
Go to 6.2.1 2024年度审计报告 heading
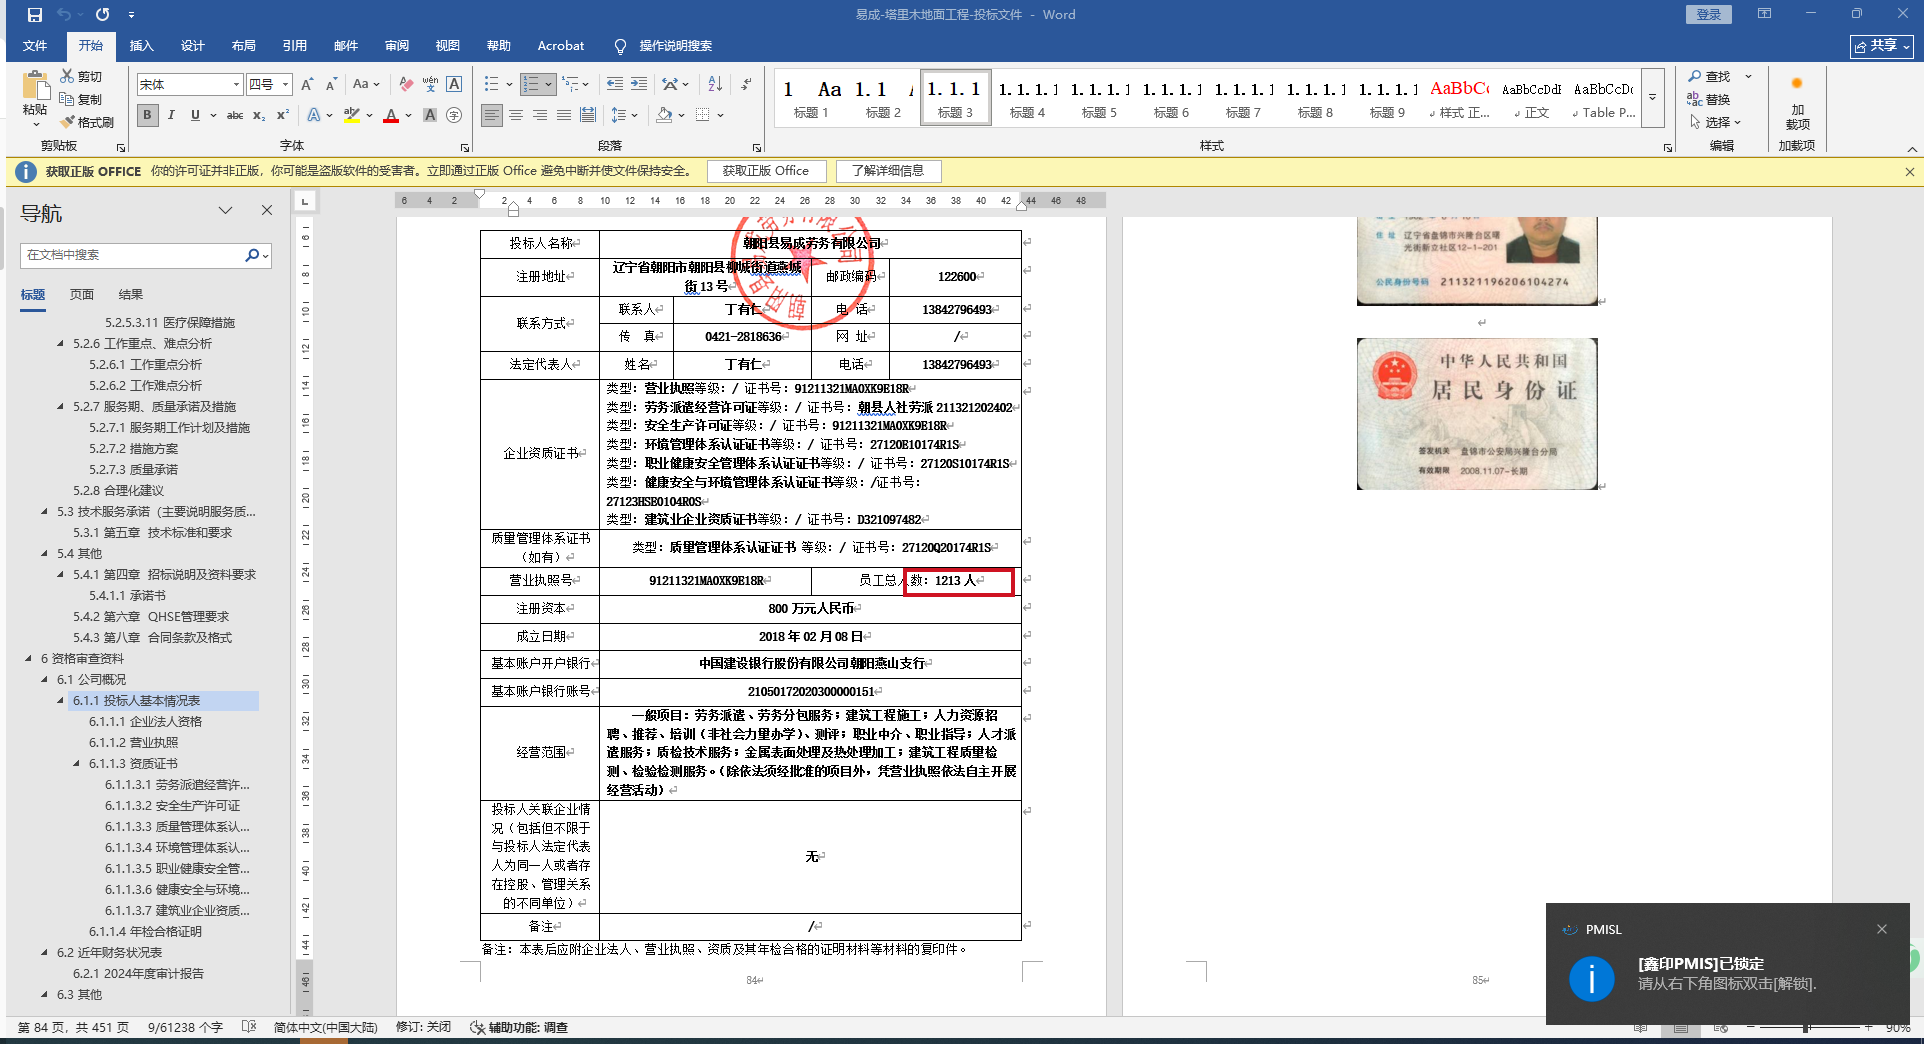pyautogui.click(x=138, y=974)
